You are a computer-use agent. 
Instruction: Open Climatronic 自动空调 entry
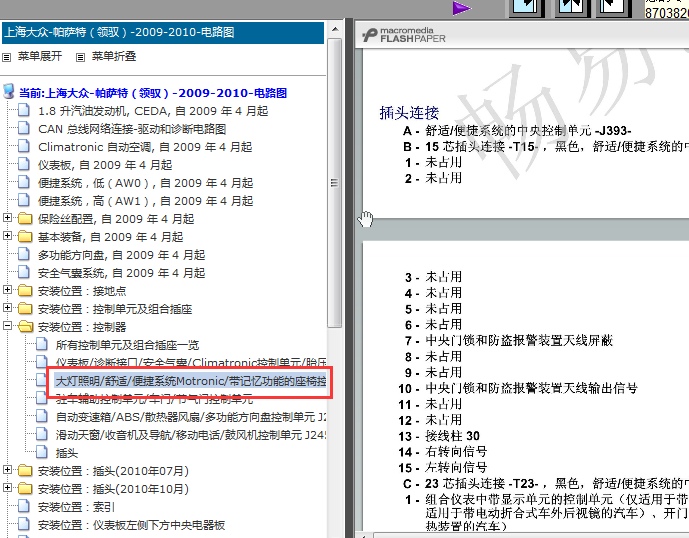pyautogui.click(x=145, y=147)
